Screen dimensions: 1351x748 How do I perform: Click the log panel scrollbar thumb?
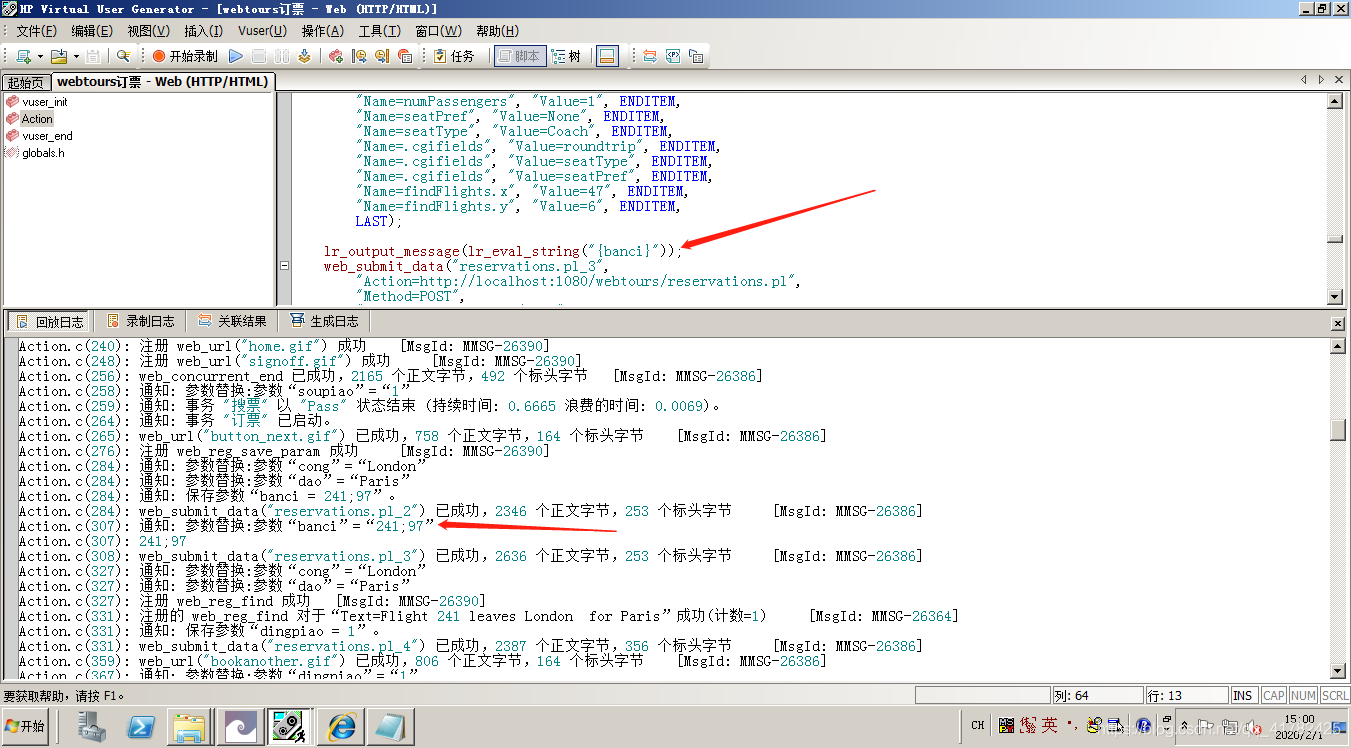1338,431
